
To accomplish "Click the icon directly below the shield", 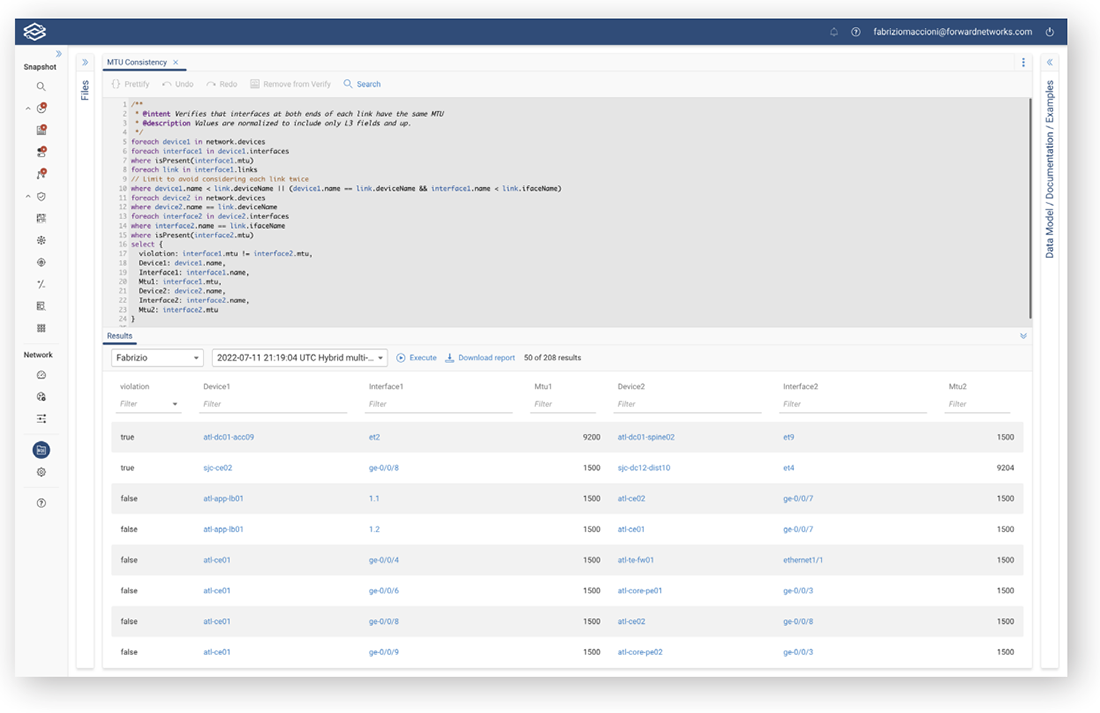I will click(x=41, y=218).
